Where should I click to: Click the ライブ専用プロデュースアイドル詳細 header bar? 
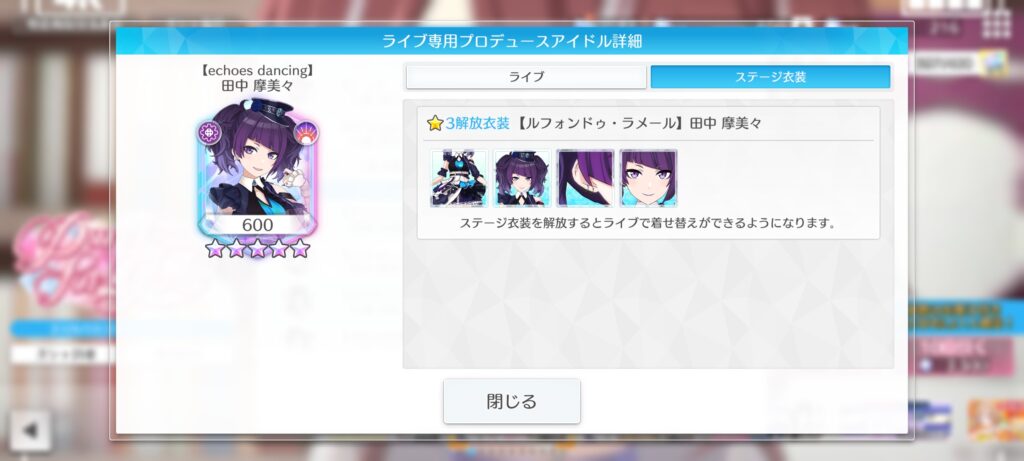click(511, 41)
